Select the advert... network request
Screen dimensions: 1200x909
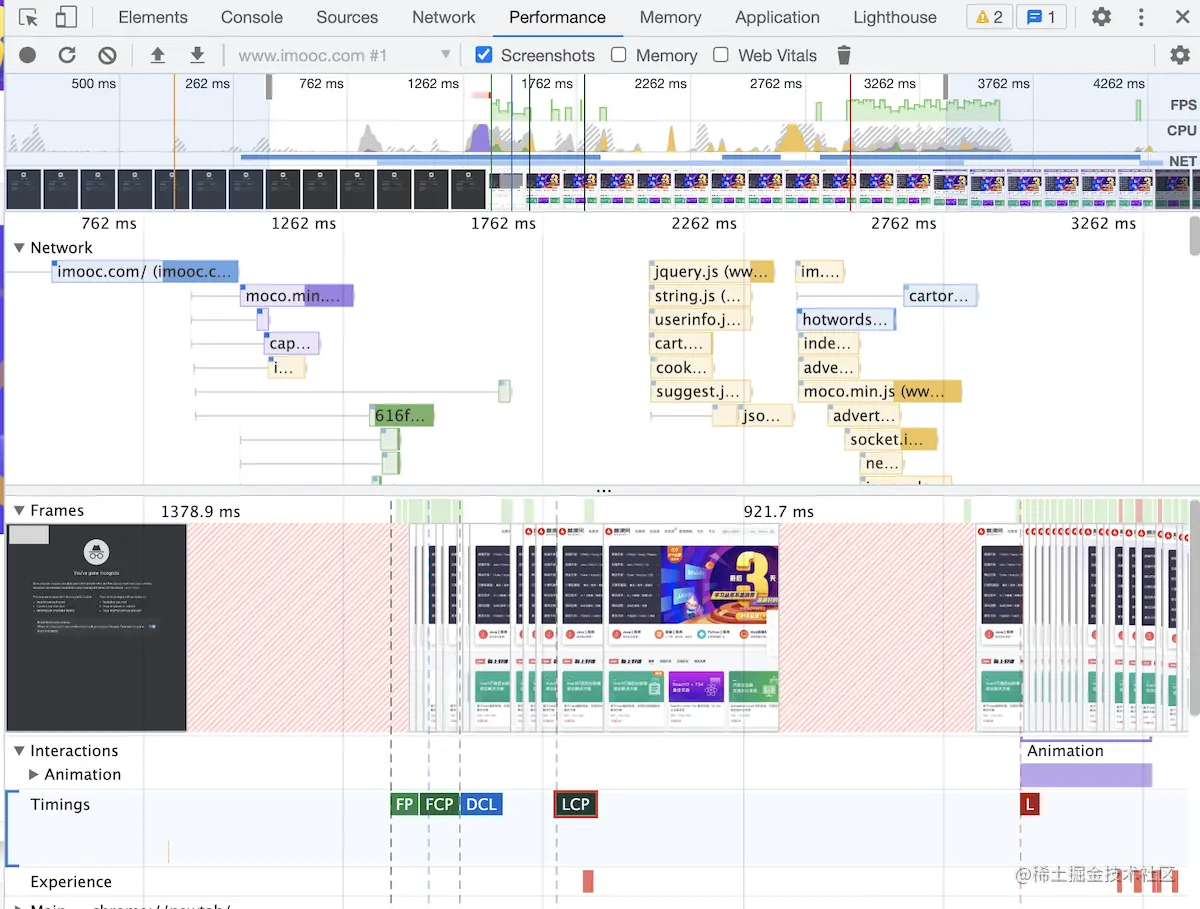866,415
